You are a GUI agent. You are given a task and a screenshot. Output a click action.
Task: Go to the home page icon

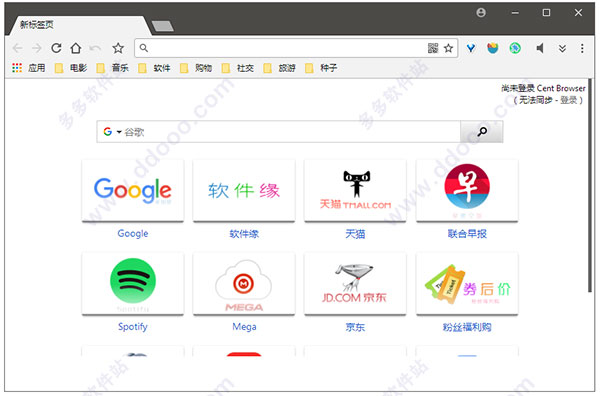[76, 48]
